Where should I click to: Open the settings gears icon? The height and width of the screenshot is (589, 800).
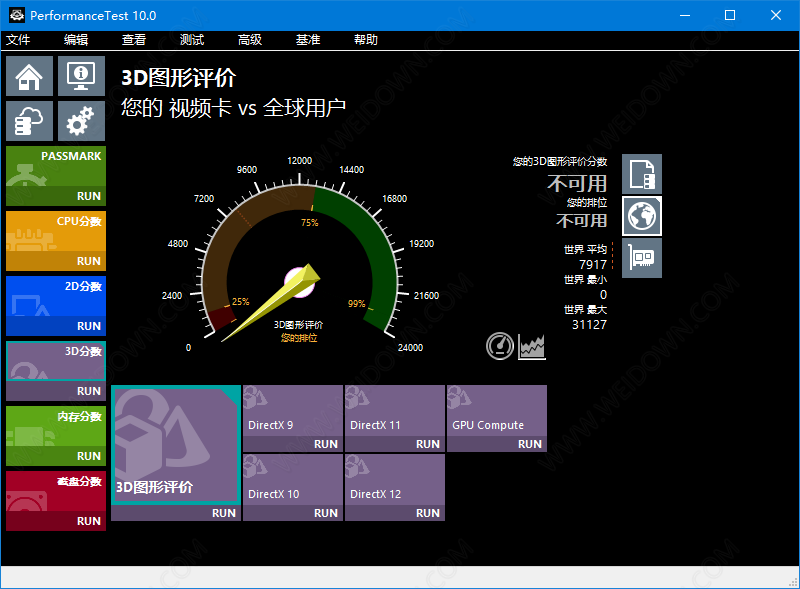coord(81,121)
